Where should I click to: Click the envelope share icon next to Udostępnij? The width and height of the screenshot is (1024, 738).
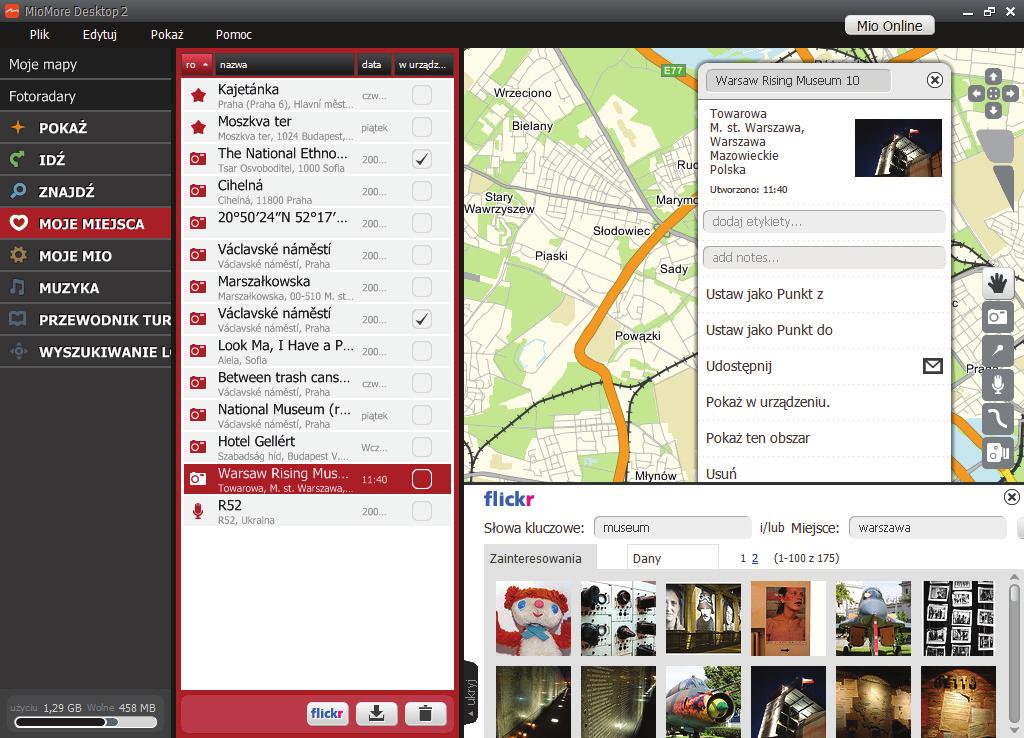pyautogui.click(x=933, y=366)
